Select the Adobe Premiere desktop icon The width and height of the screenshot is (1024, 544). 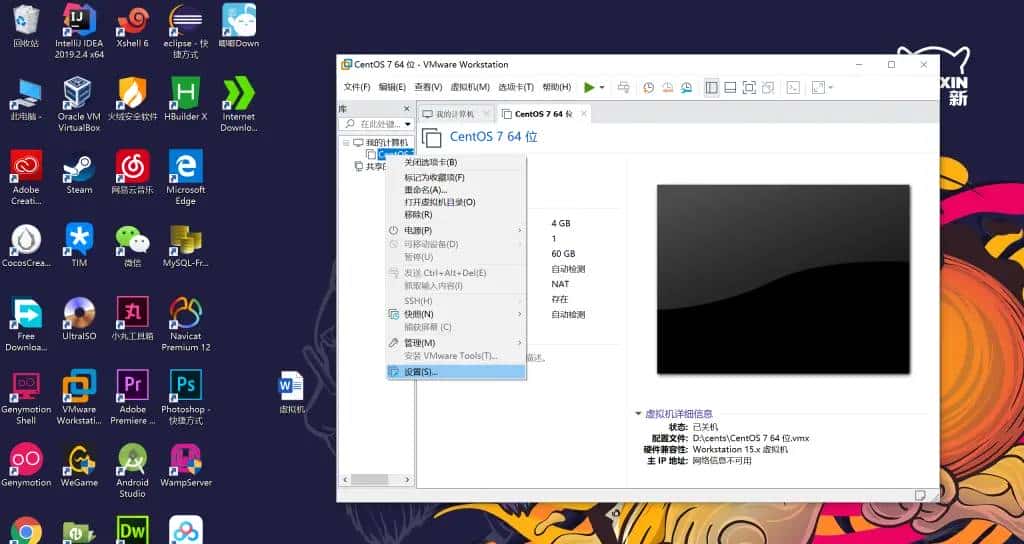[133, 397]
